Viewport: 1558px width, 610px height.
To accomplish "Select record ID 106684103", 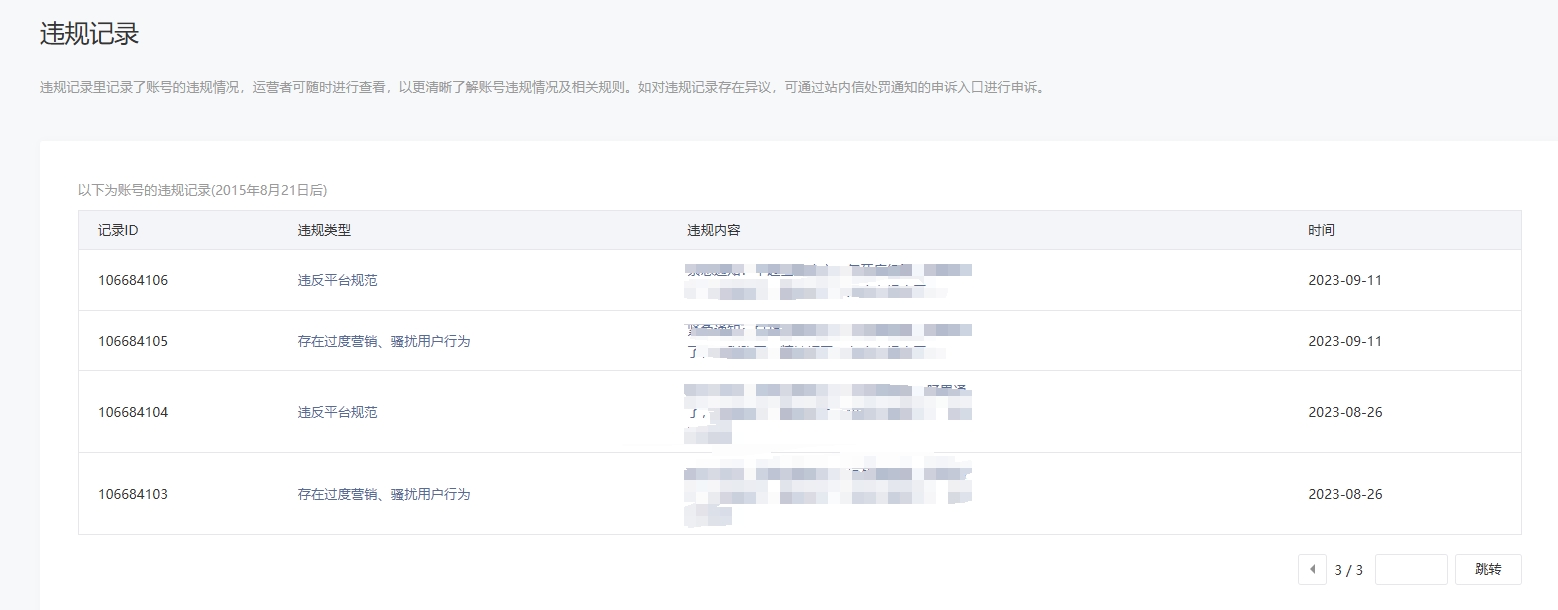I will [133, 494].
